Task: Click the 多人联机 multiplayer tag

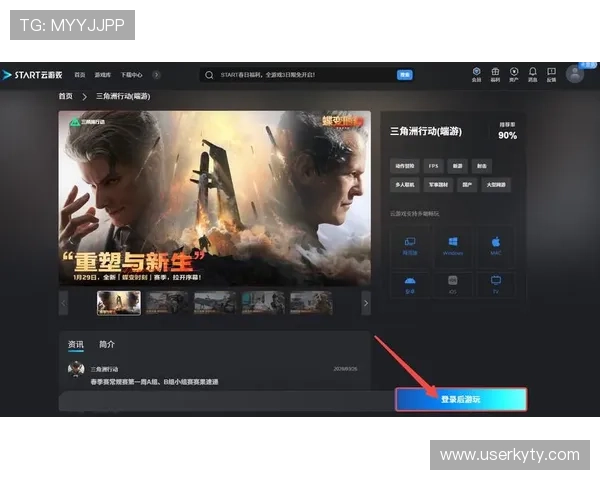Action: pyautogui.click(x=405, y=185)
